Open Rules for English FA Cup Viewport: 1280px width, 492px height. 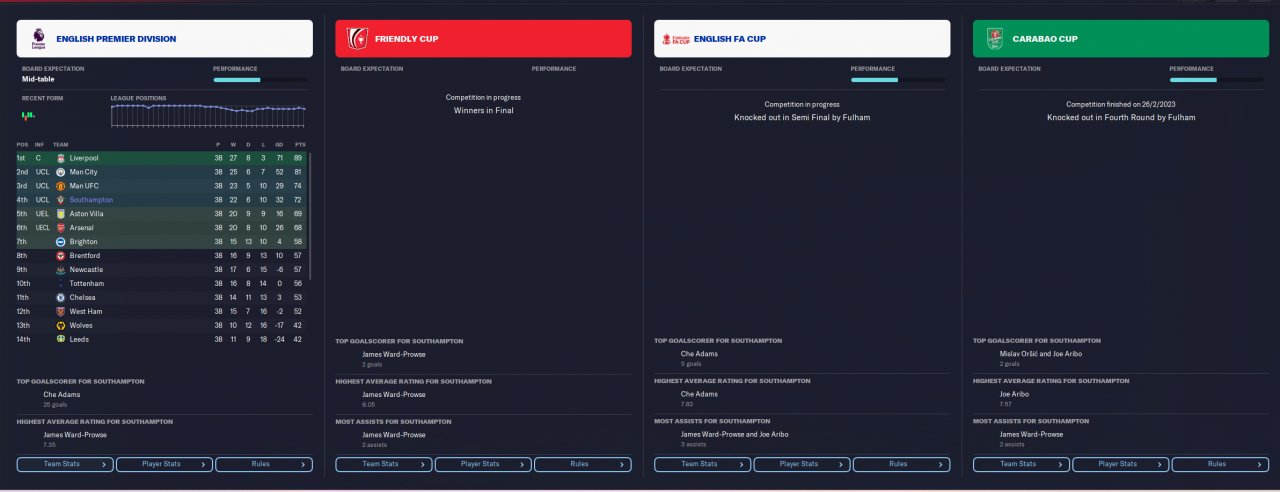[901, 464]
